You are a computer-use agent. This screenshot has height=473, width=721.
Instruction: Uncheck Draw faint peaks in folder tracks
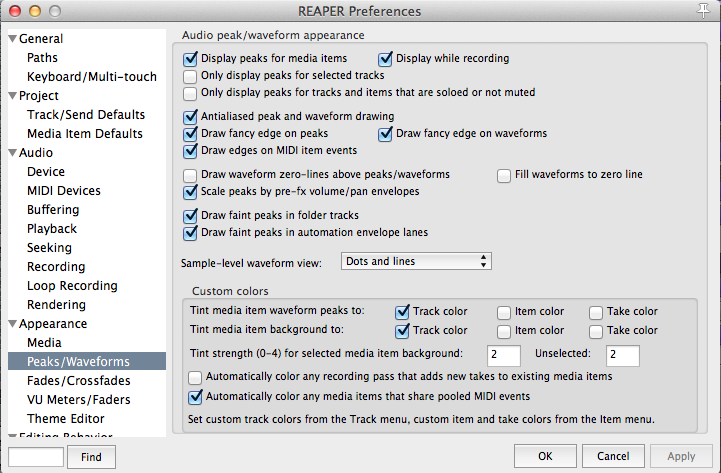pos(190,216)
